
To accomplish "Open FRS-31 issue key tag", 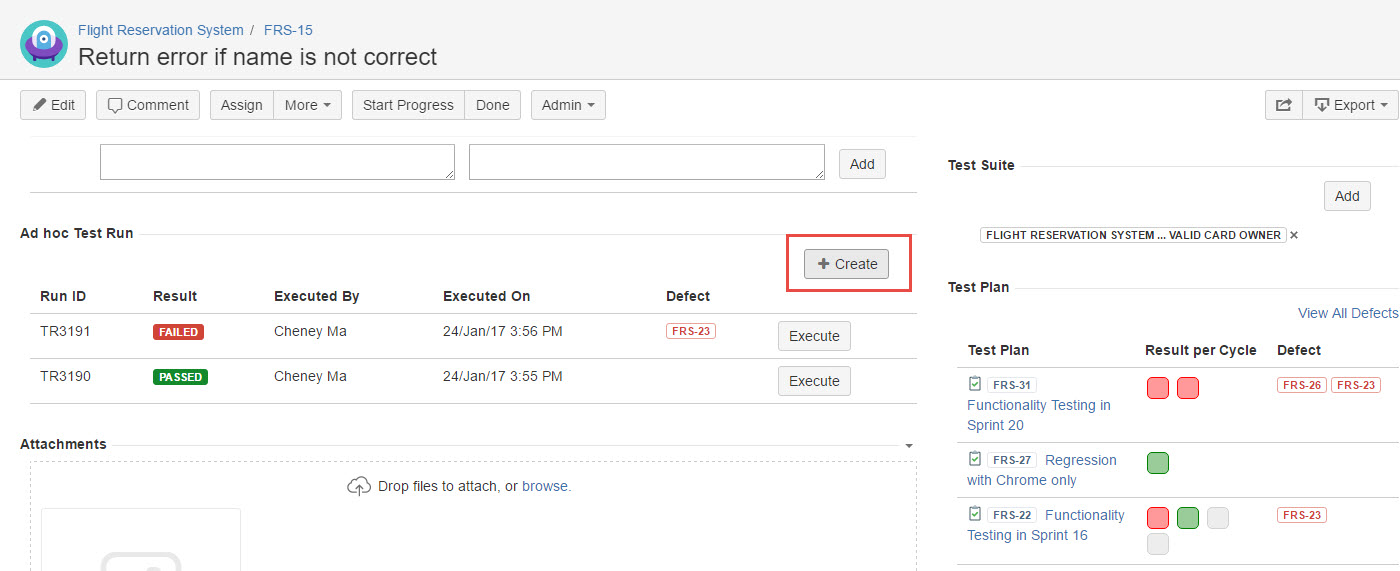I will (1012, 385).
